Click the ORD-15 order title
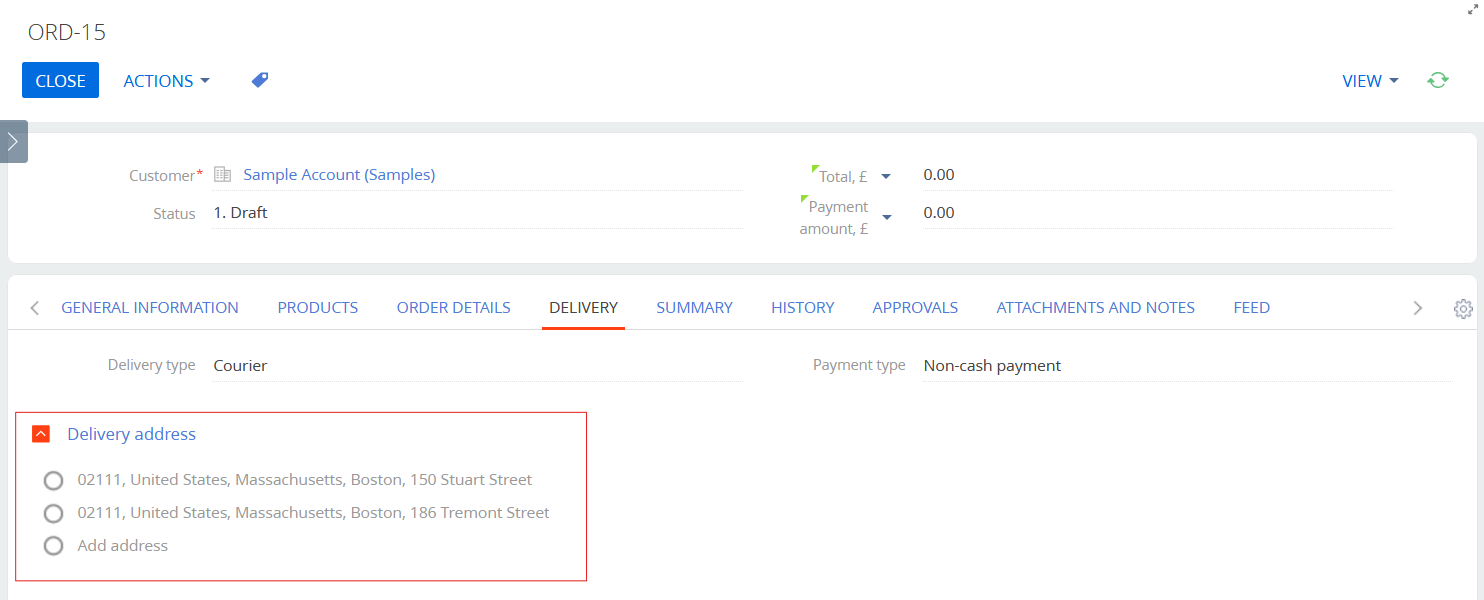Image resolution: width=1484 pixels, height=600 pixels. [67, 32]
